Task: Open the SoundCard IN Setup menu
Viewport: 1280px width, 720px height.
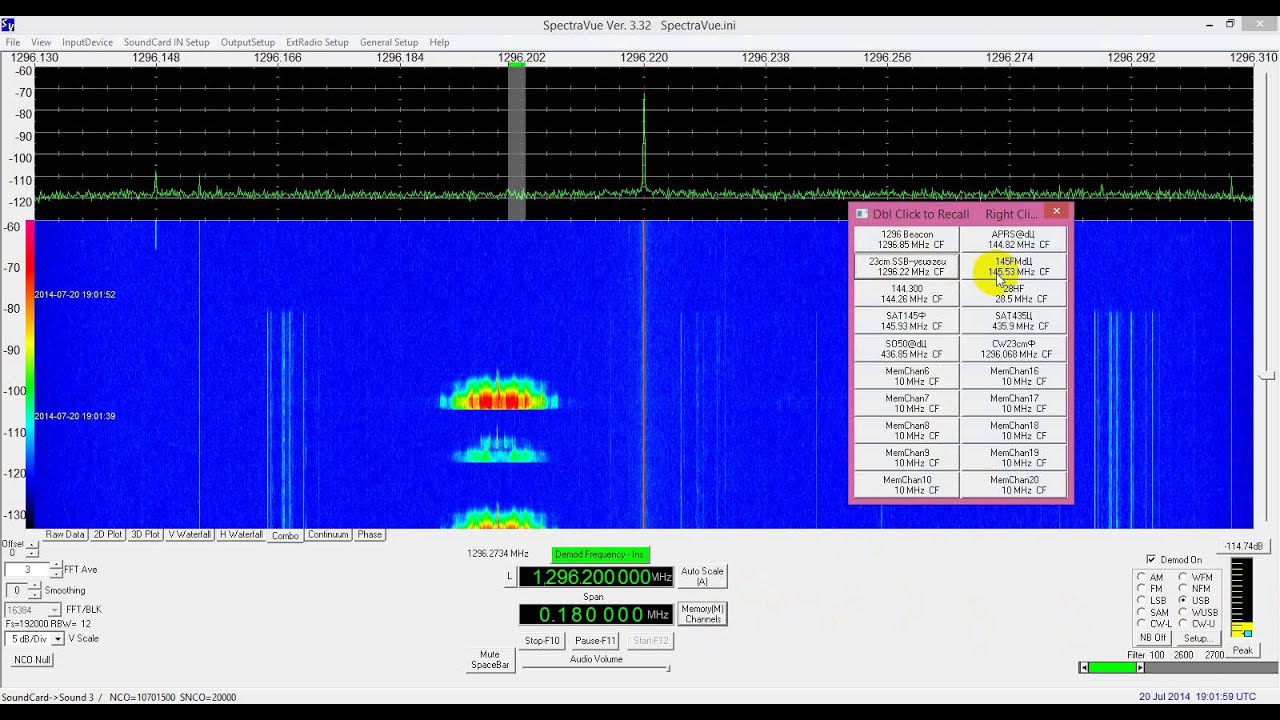Action: (167, 43)
